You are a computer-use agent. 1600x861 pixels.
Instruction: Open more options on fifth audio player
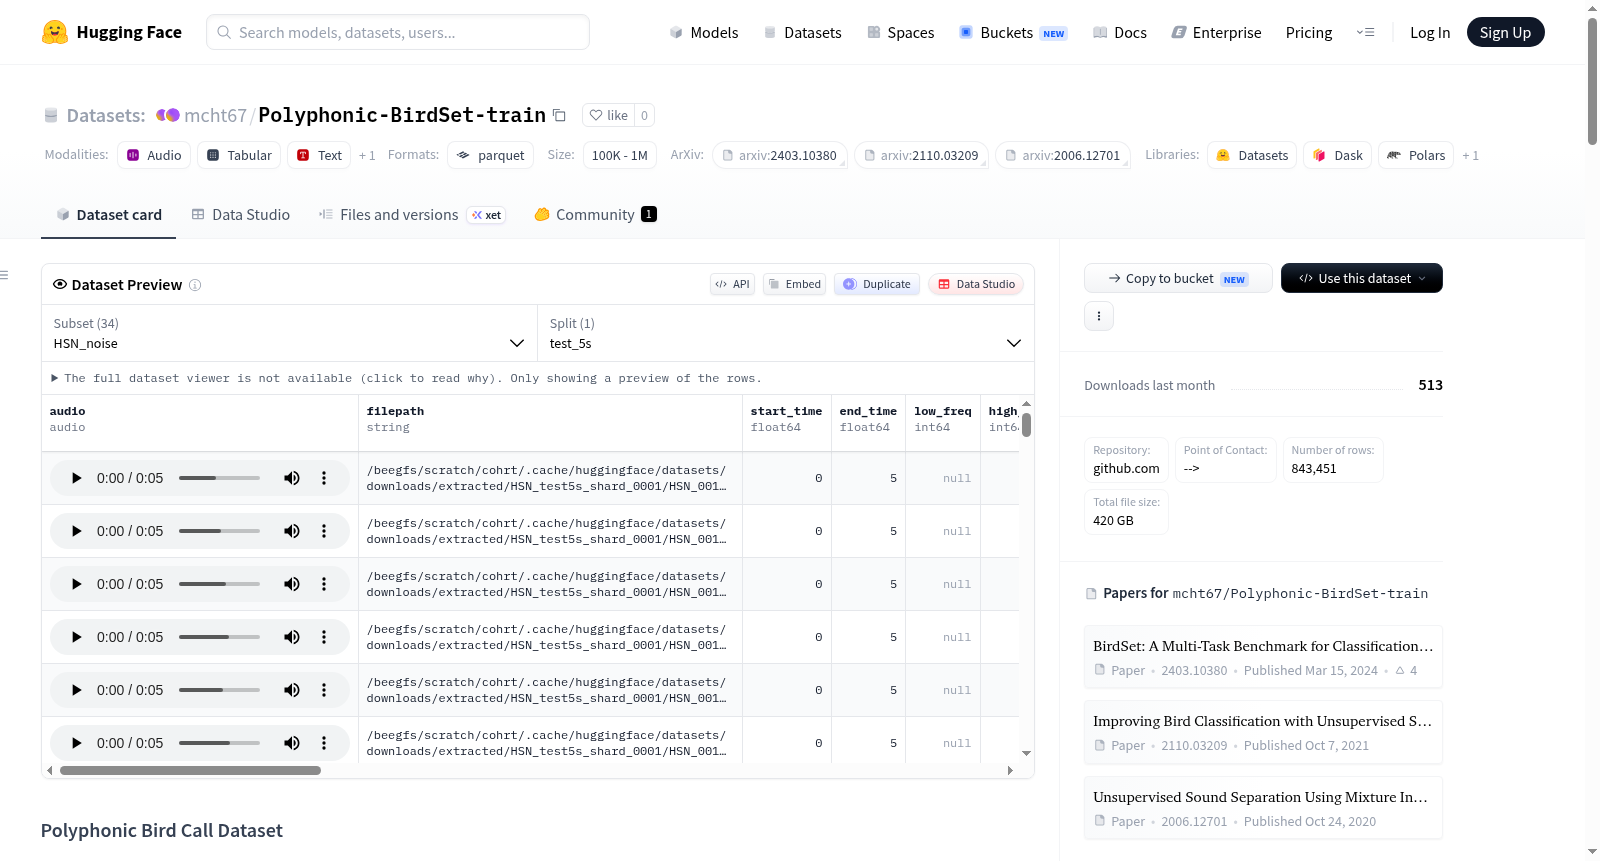(324, 690)
